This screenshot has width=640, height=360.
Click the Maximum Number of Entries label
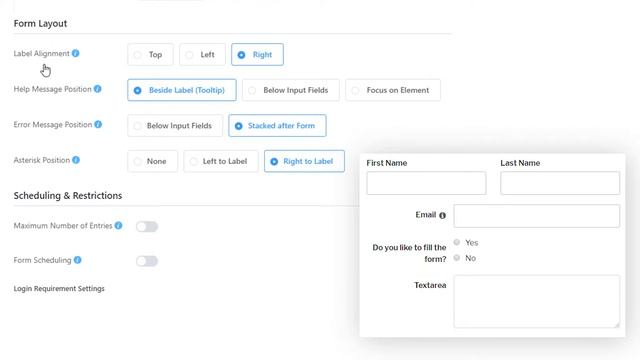[x=63, y=226]
